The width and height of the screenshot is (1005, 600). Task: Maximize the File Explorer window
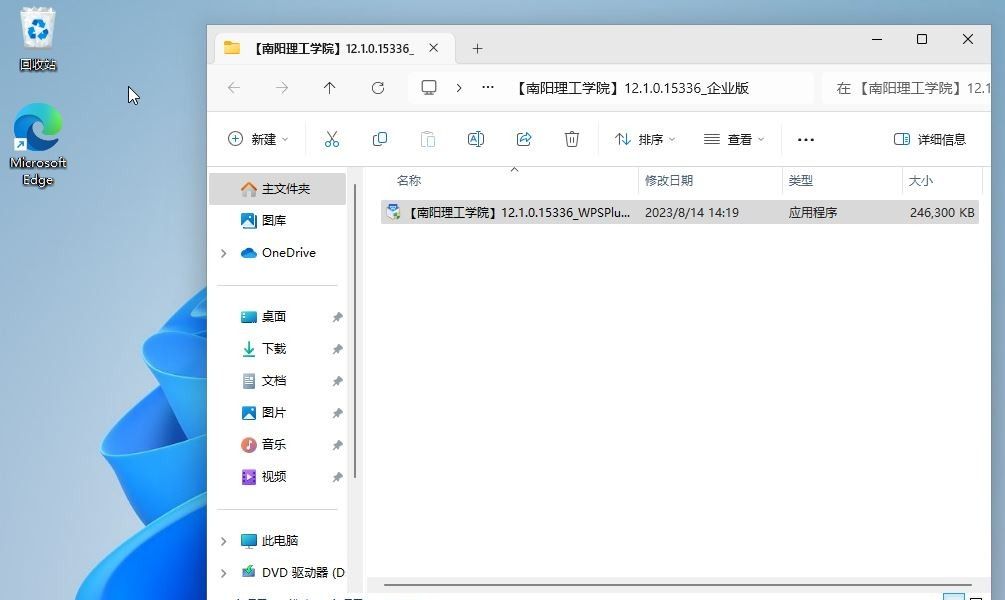pyautogui.click(x=922, y=39)
